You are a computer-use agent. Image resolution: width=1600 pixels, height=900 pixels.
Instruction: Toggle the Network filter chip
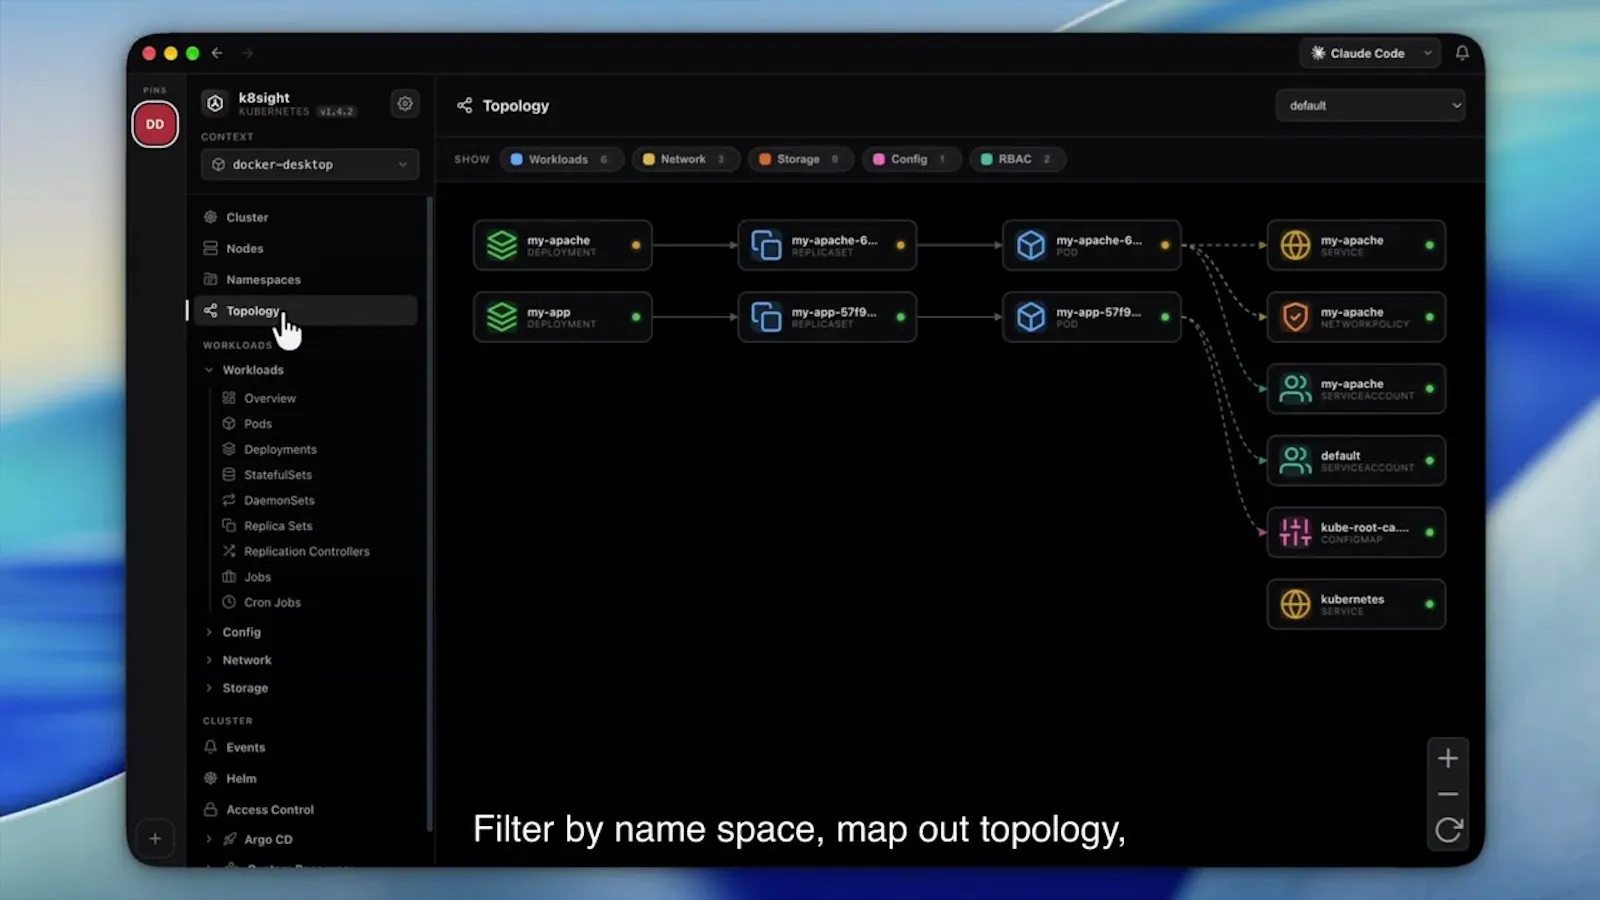[x=685, y=159]
